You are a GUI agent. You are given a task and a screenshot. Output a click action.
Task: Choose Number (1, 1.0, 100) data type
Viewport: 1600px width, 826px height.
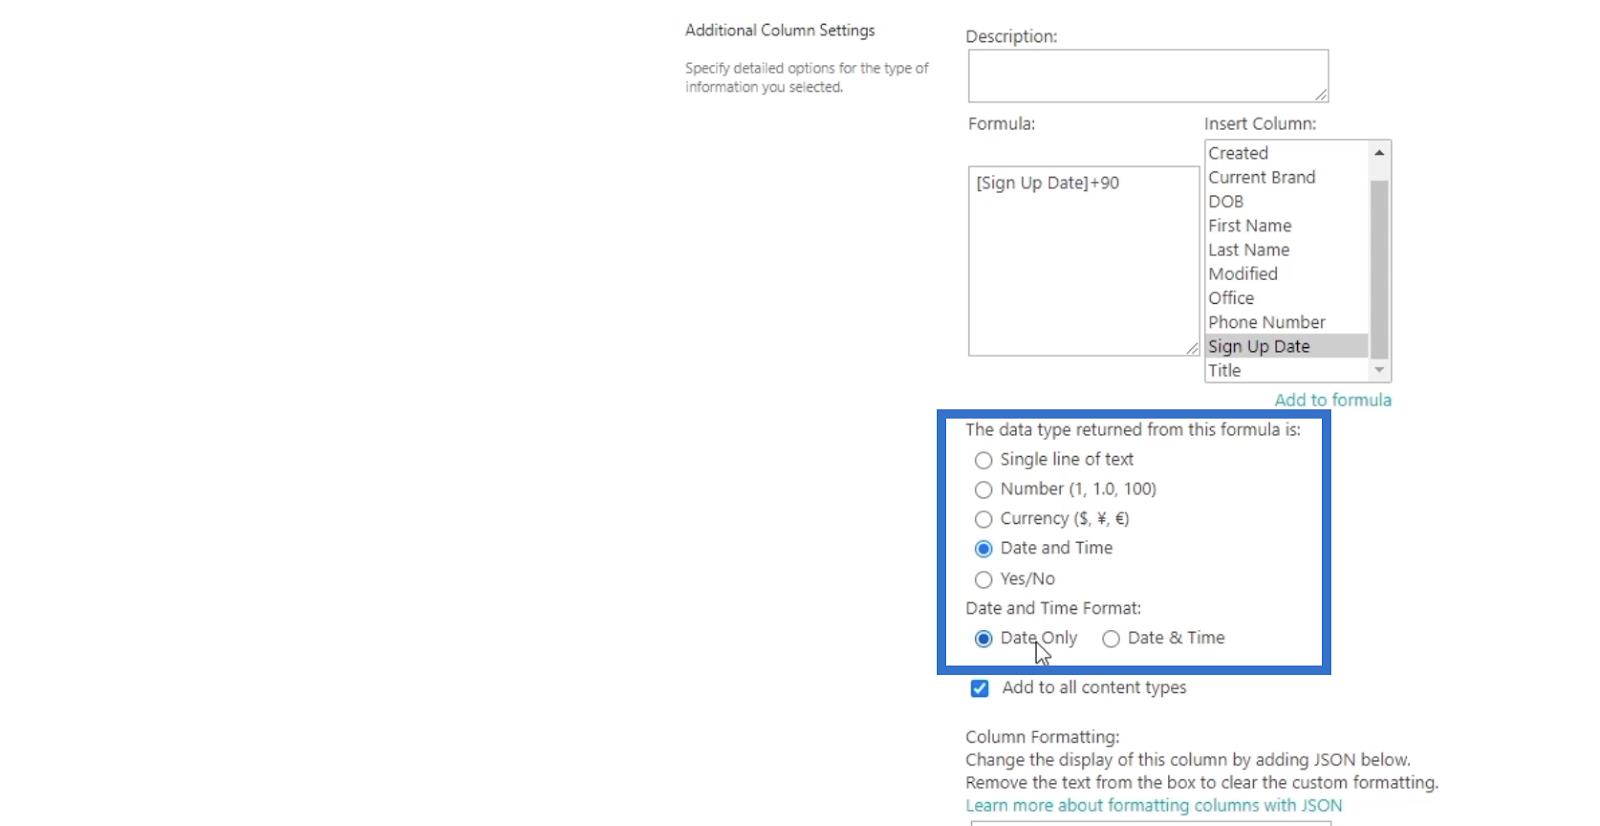pos(984,490)
